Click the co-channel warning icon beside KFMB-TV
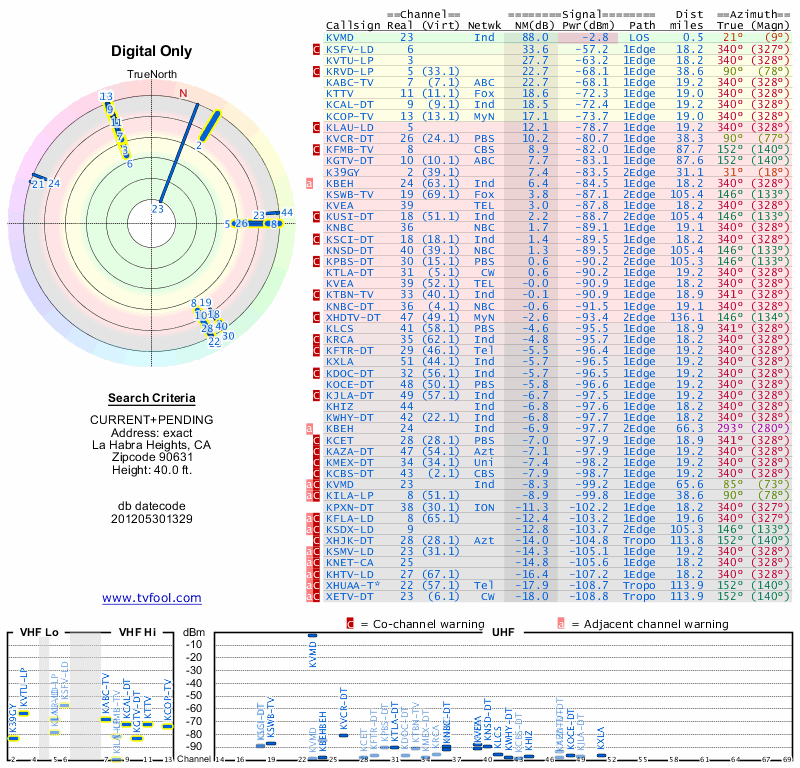800x768 pixels. pos(316,150)
